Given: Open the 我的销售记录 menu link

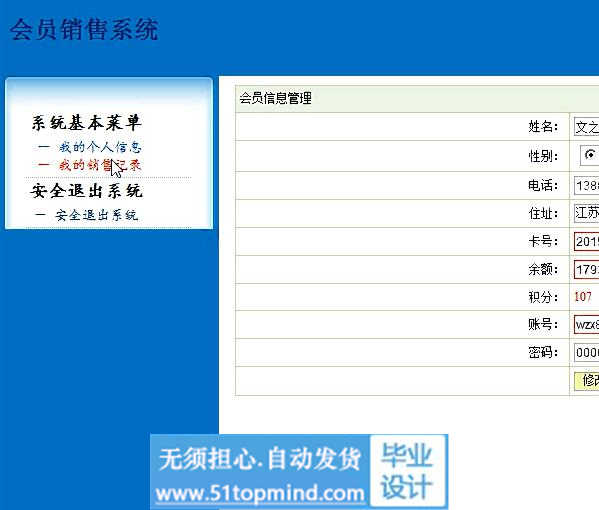Looking at the screenshot, I should (x=100, y=165).
